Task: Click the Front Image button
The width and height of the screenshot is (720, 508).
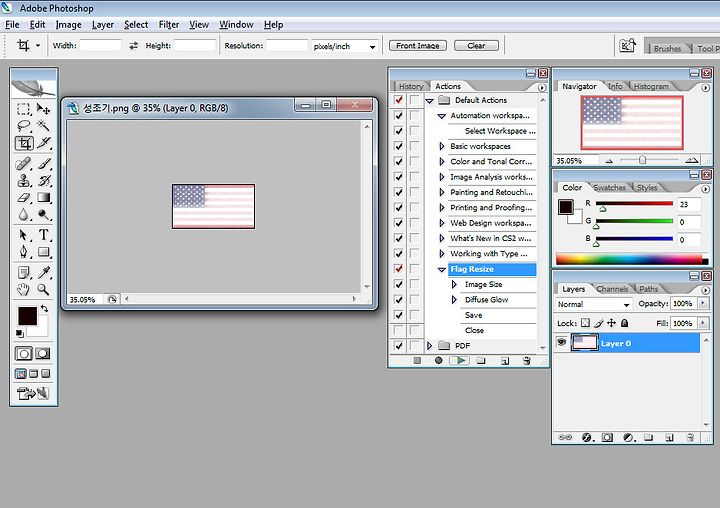Action: (418, 45)
